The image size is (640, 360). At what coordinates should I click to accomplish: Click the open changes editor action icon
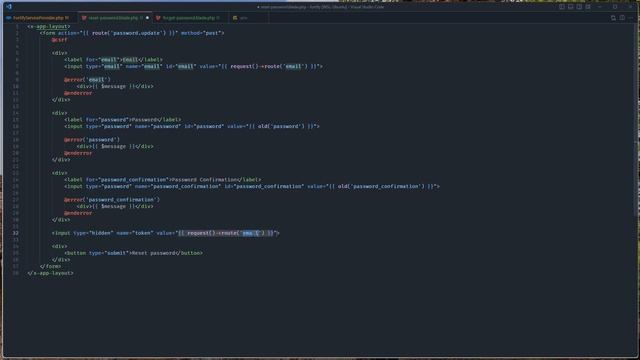point(613,18)
